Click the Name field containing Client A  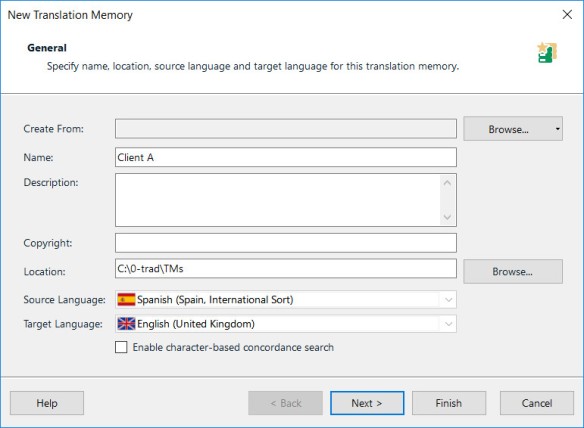coord(286,157)
